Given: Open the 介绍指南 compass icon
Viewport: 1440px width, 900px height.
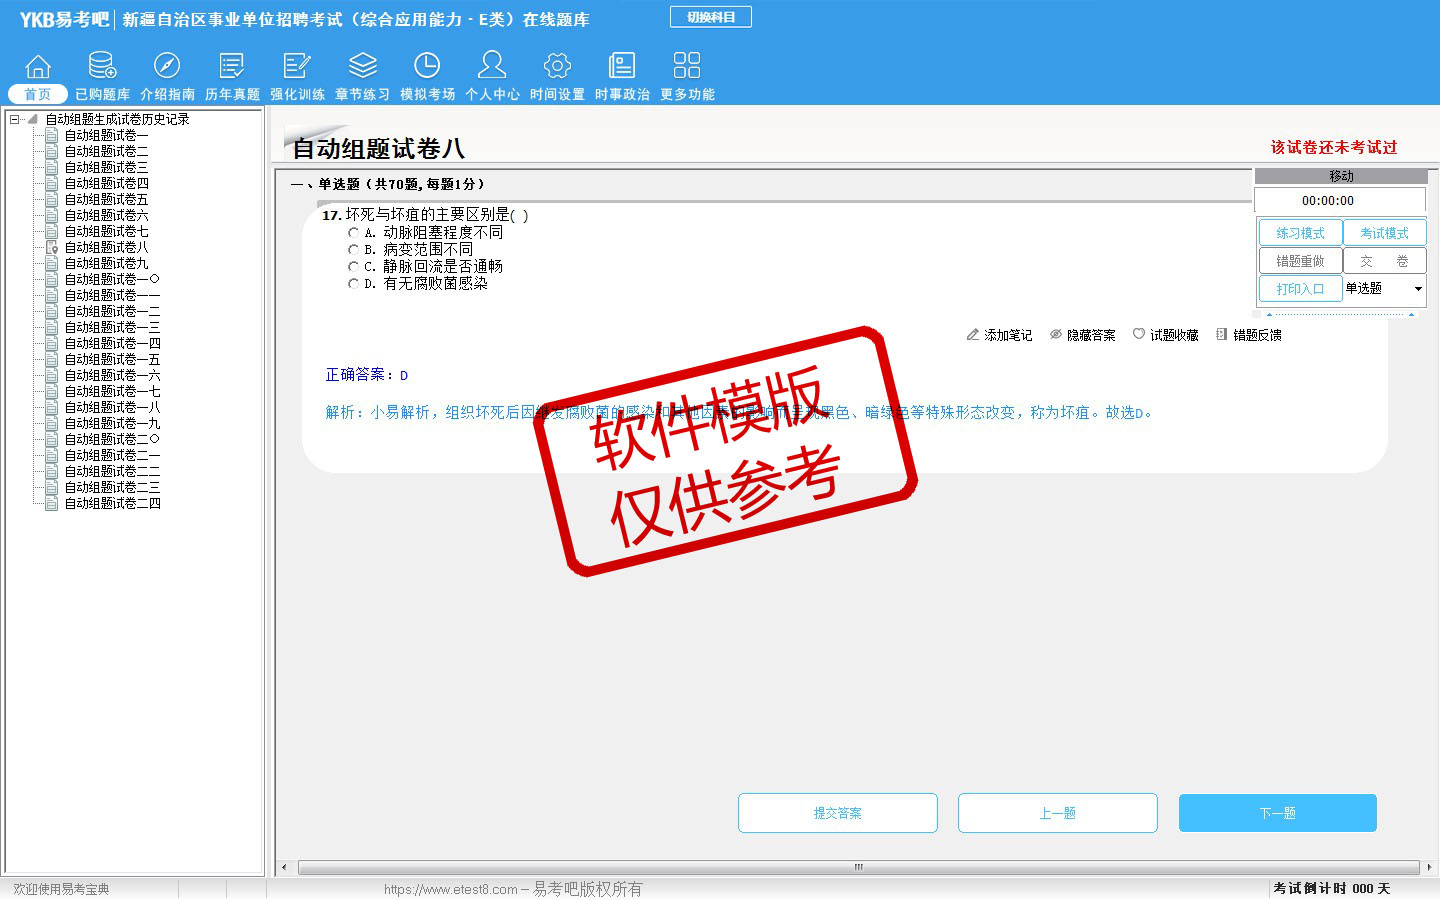Looking at the screenshot, I should click(x=167, y=67).
